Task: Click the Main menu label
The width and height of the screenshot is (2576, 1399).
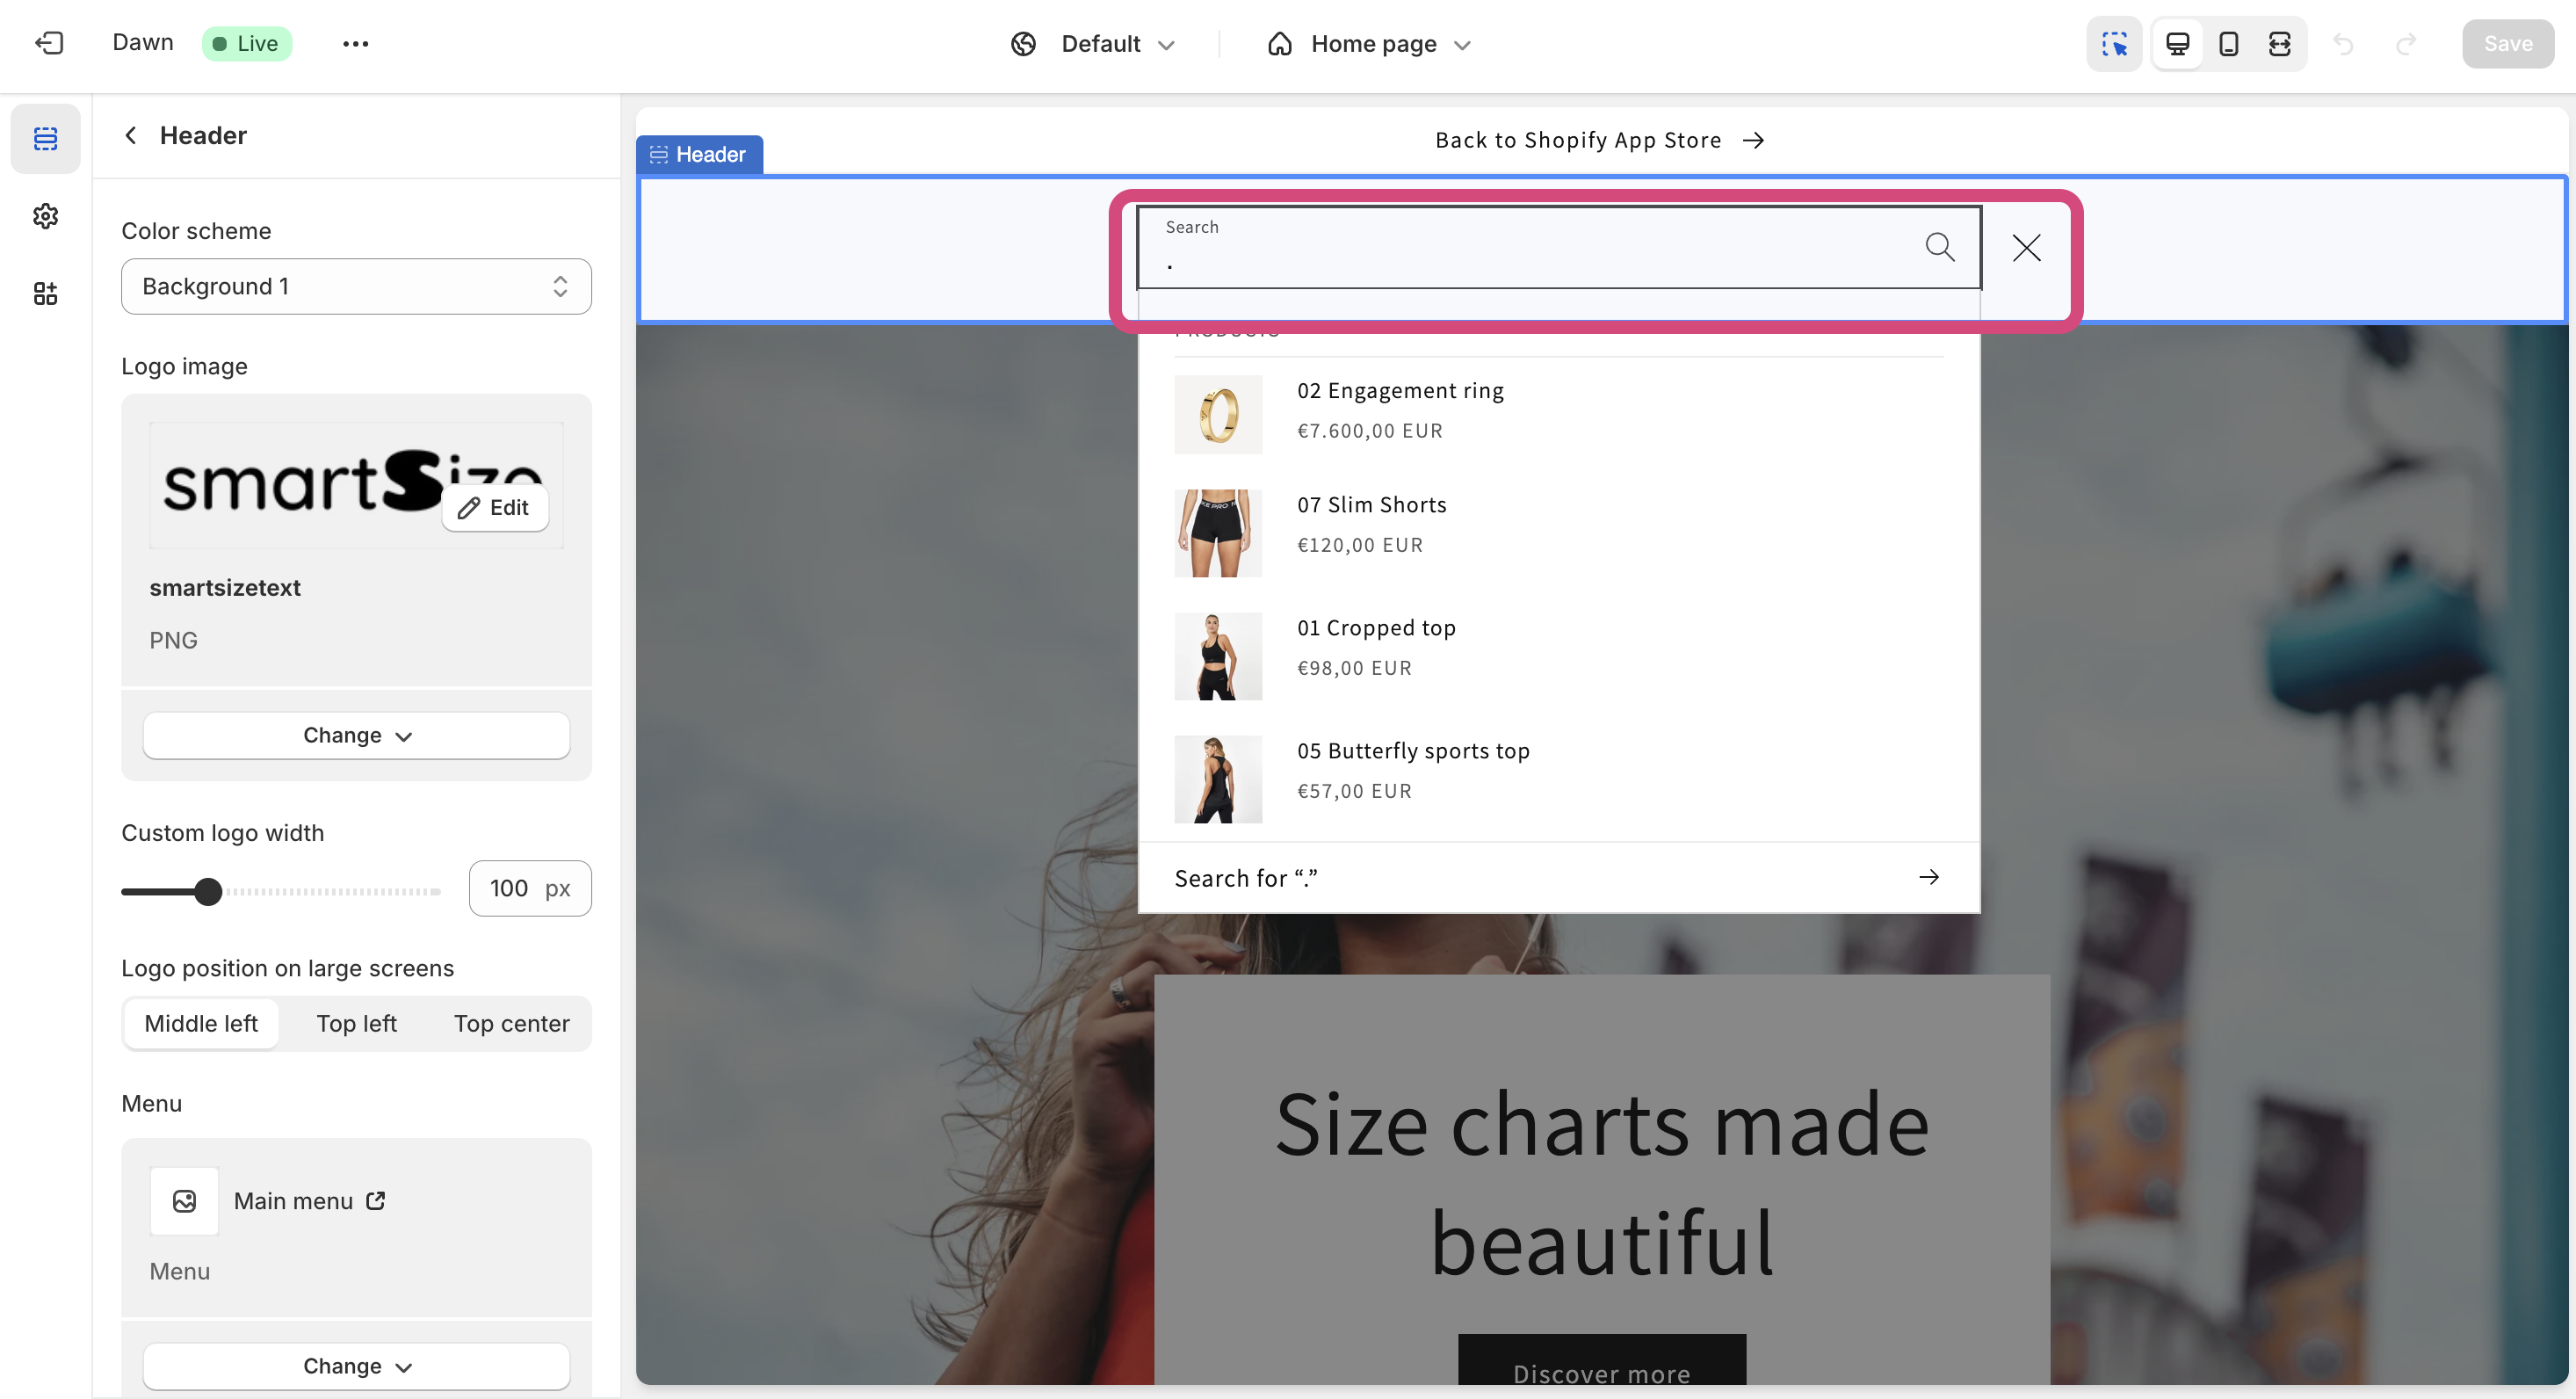Action: tap(293, 1201)
